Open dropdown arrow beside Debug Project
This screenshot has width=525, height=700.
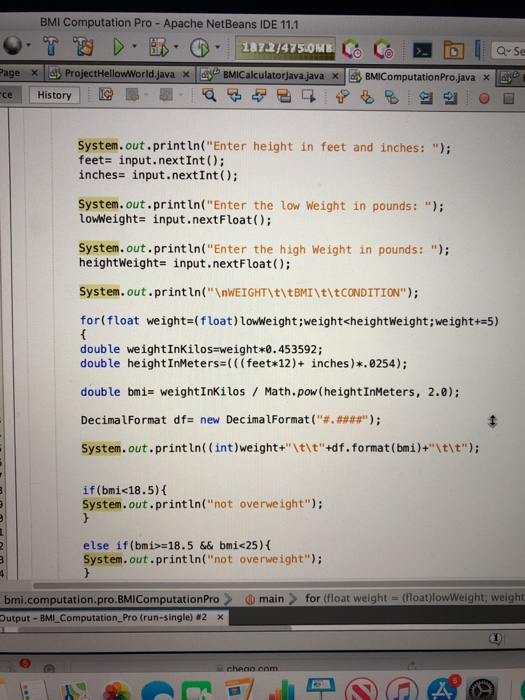point(176,46)
